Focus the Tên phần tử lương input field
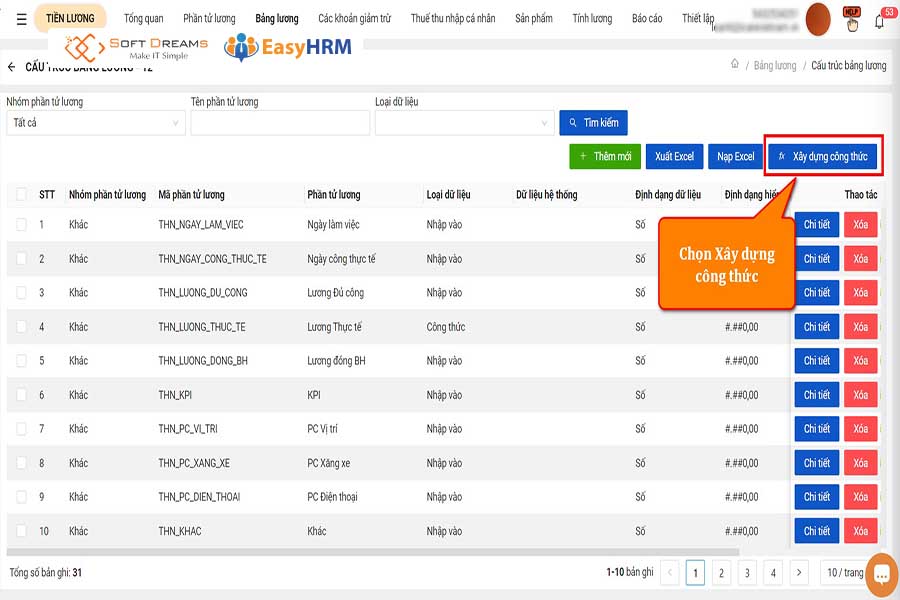900x600 pixels. (x=278, y=123)
